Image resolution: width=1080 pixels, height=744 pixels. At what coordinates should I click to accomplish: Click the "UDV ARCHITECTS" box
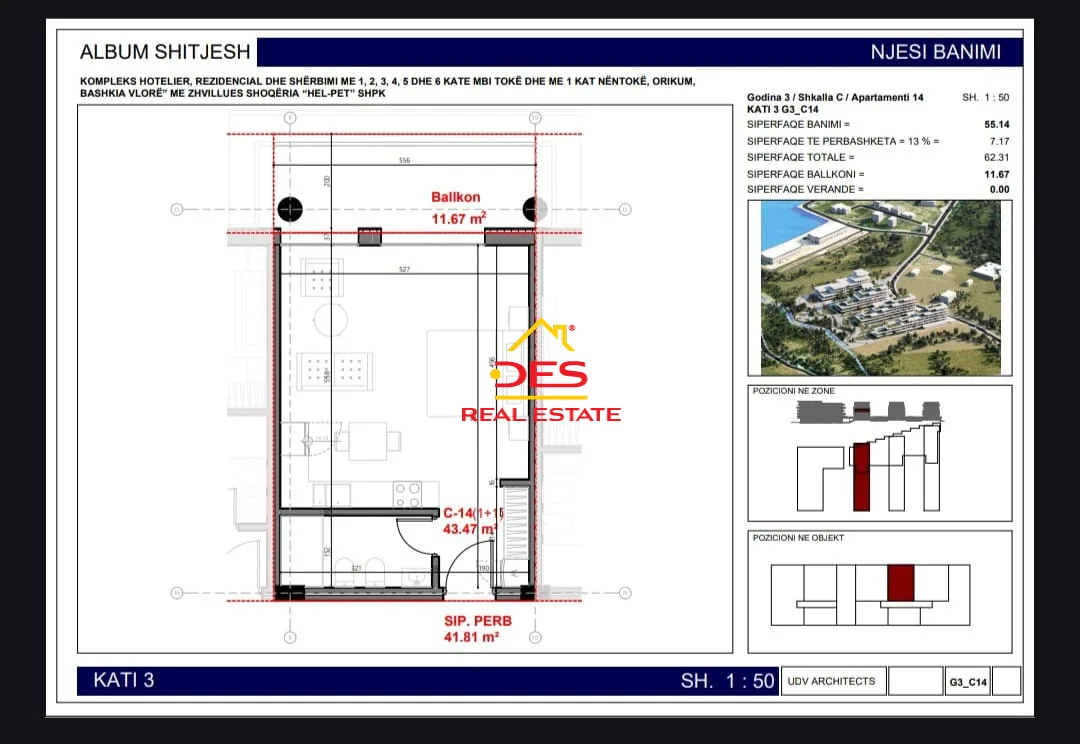(832, 681)
